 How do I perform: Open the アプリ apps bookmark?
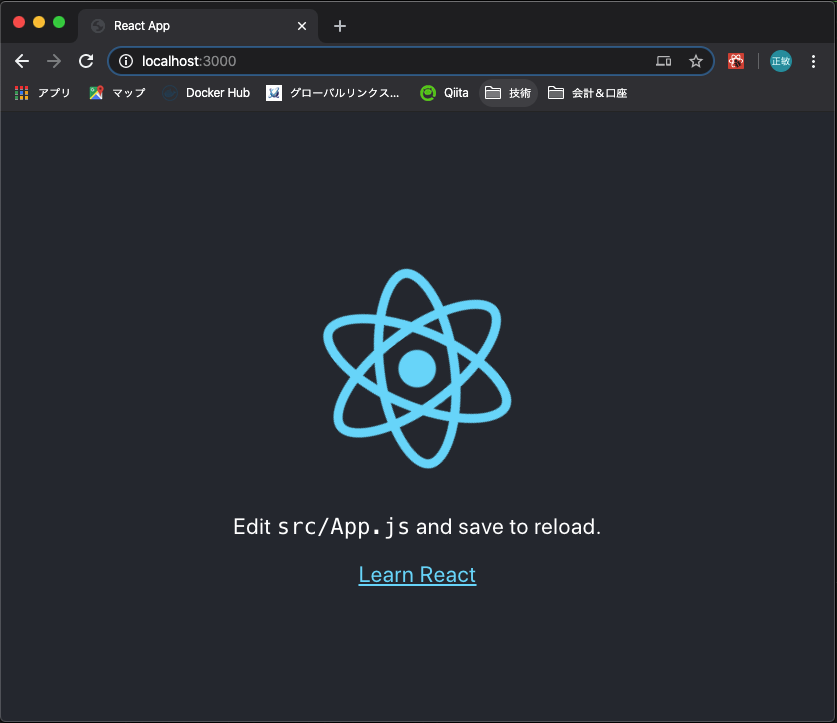click(43, 93)
